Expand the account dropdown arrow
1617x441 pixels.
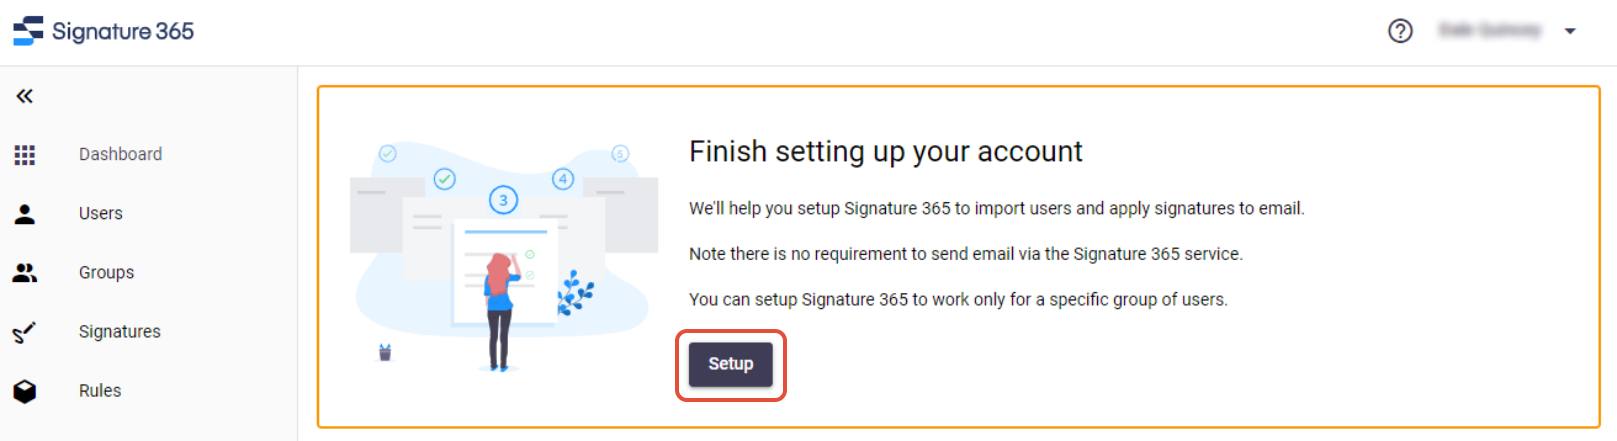[x=1570, y=31]
